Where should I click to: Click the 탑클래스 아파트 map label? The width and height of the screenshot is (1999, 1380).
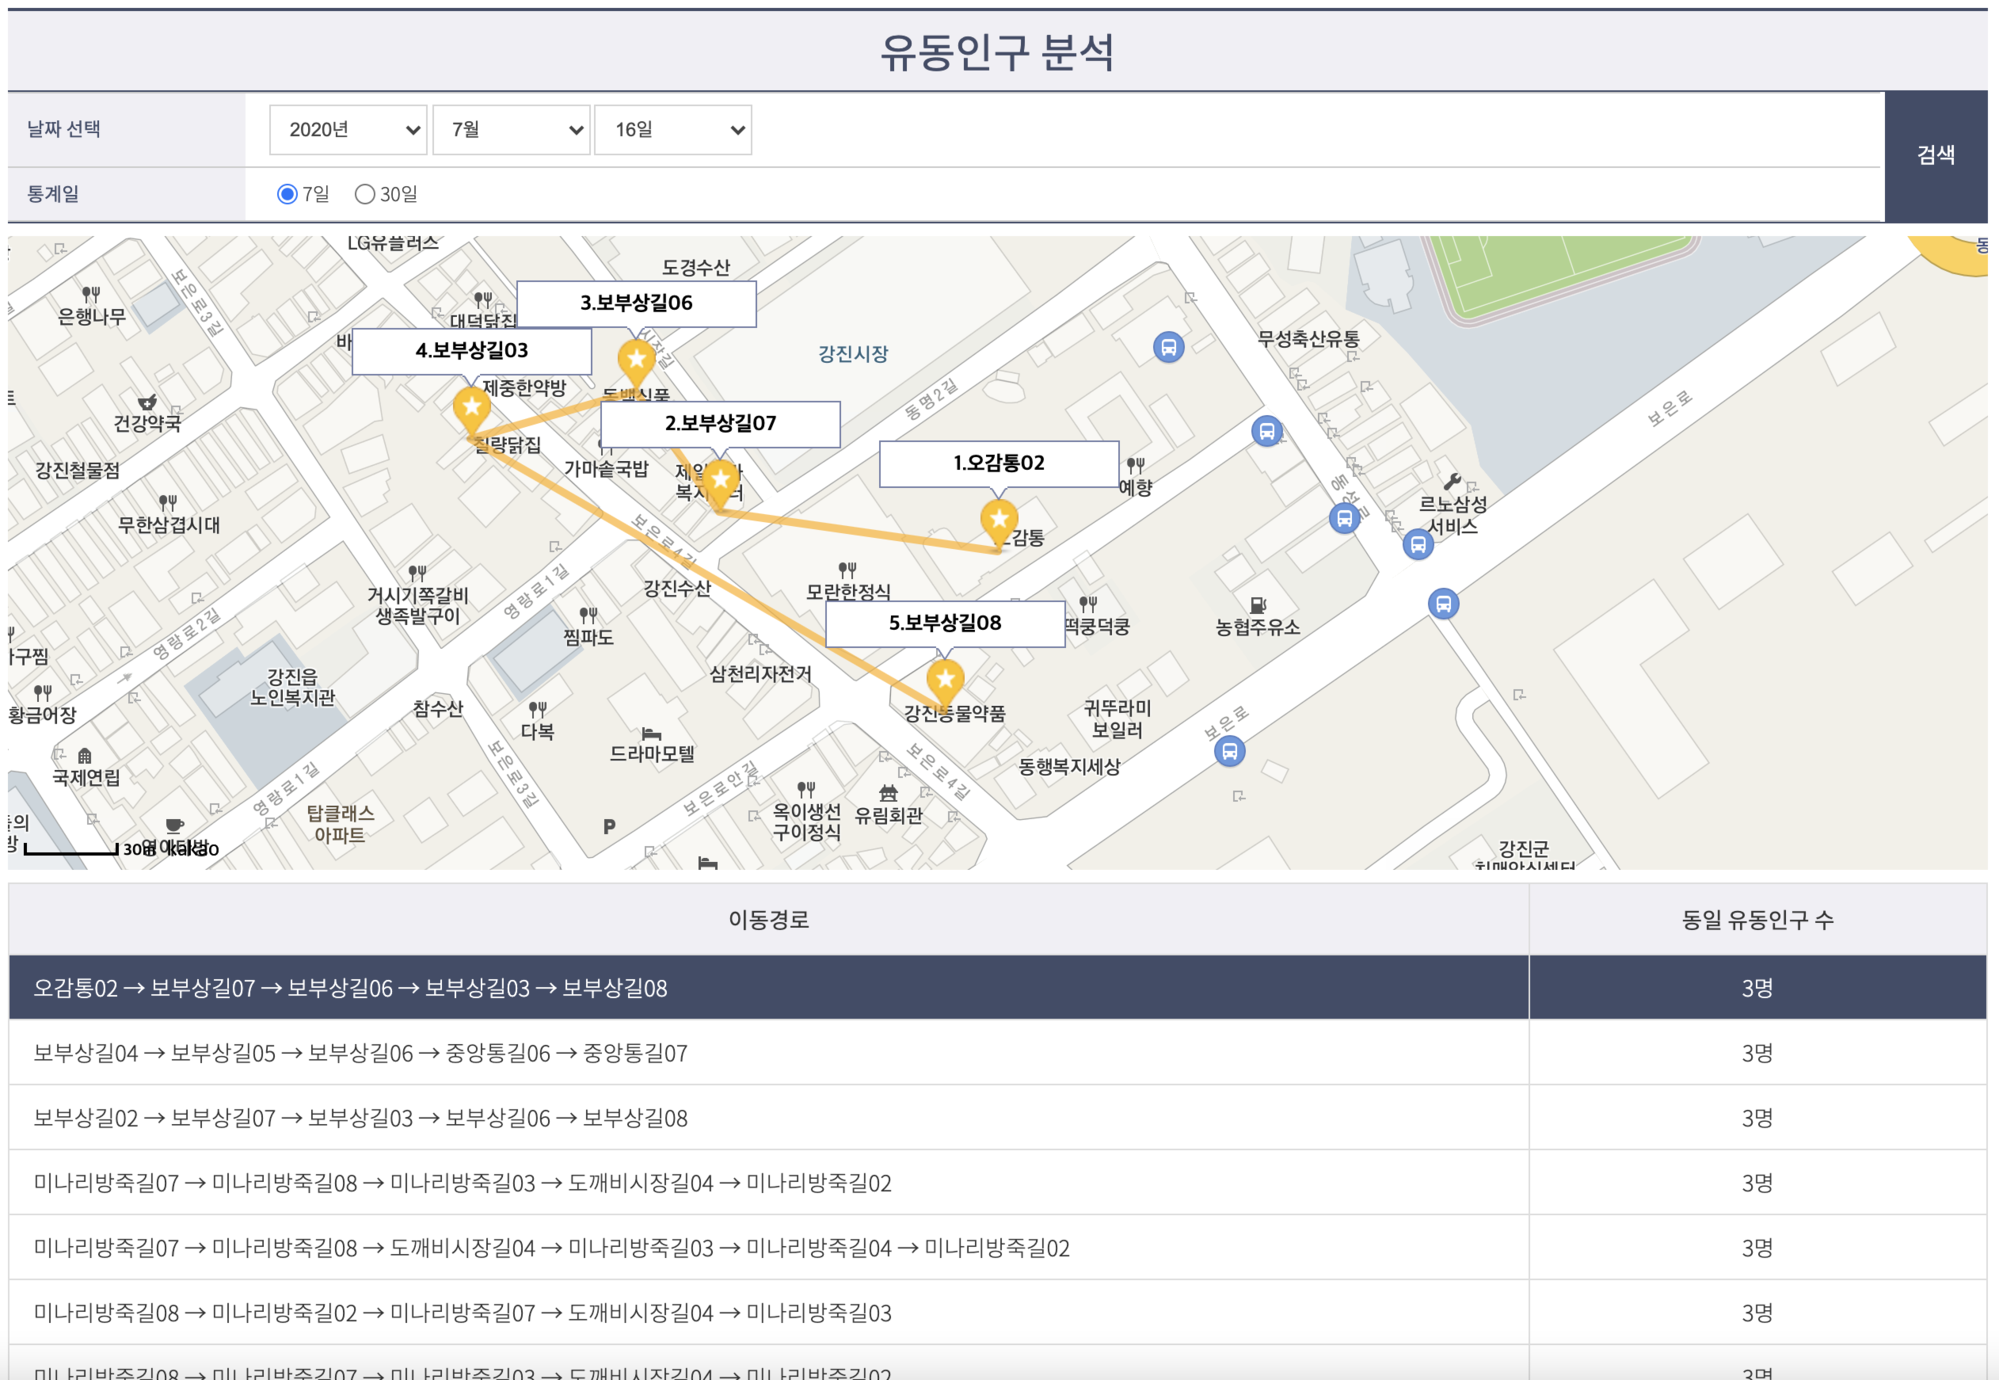[x=340, y=824]
